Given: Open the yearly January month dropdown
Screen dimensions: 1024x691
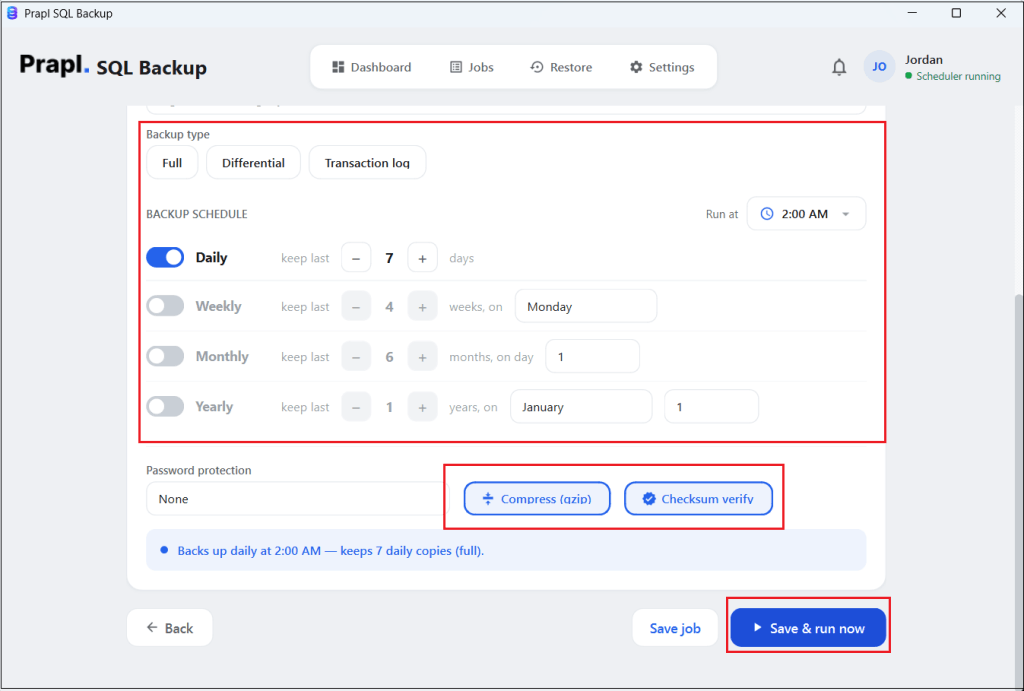Looking at the screenshot, I should 581,407.
